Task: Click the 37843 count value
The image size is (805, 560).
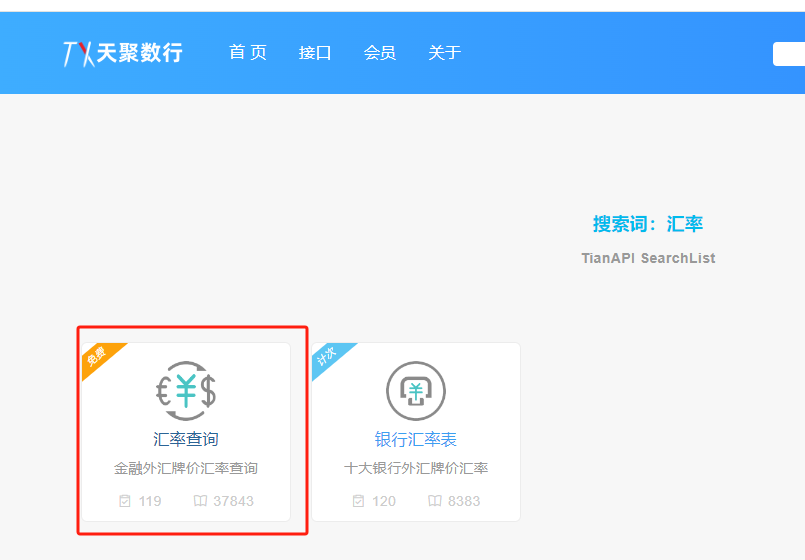Action: [x=234, y=501]
